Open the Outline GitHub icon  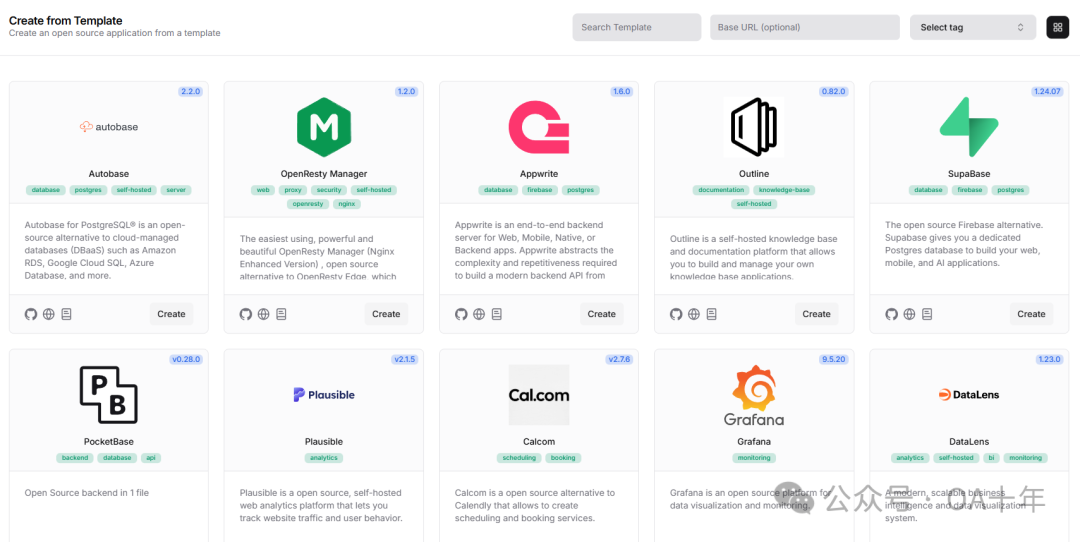coord(676,314)
